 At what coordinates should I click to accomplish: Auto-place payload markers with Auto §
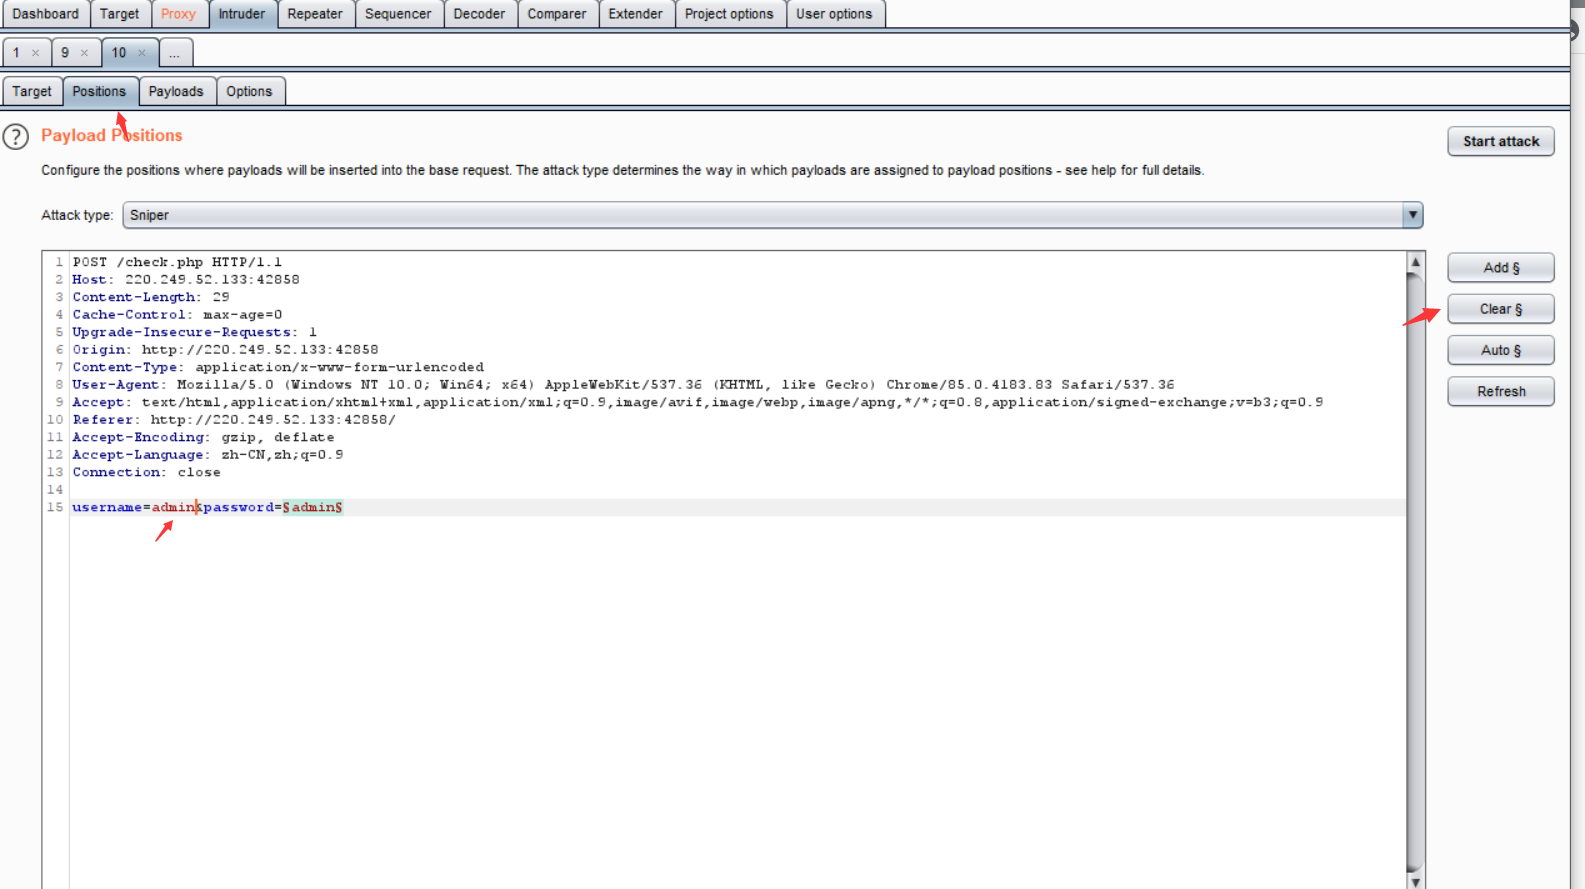point(1500,350)
